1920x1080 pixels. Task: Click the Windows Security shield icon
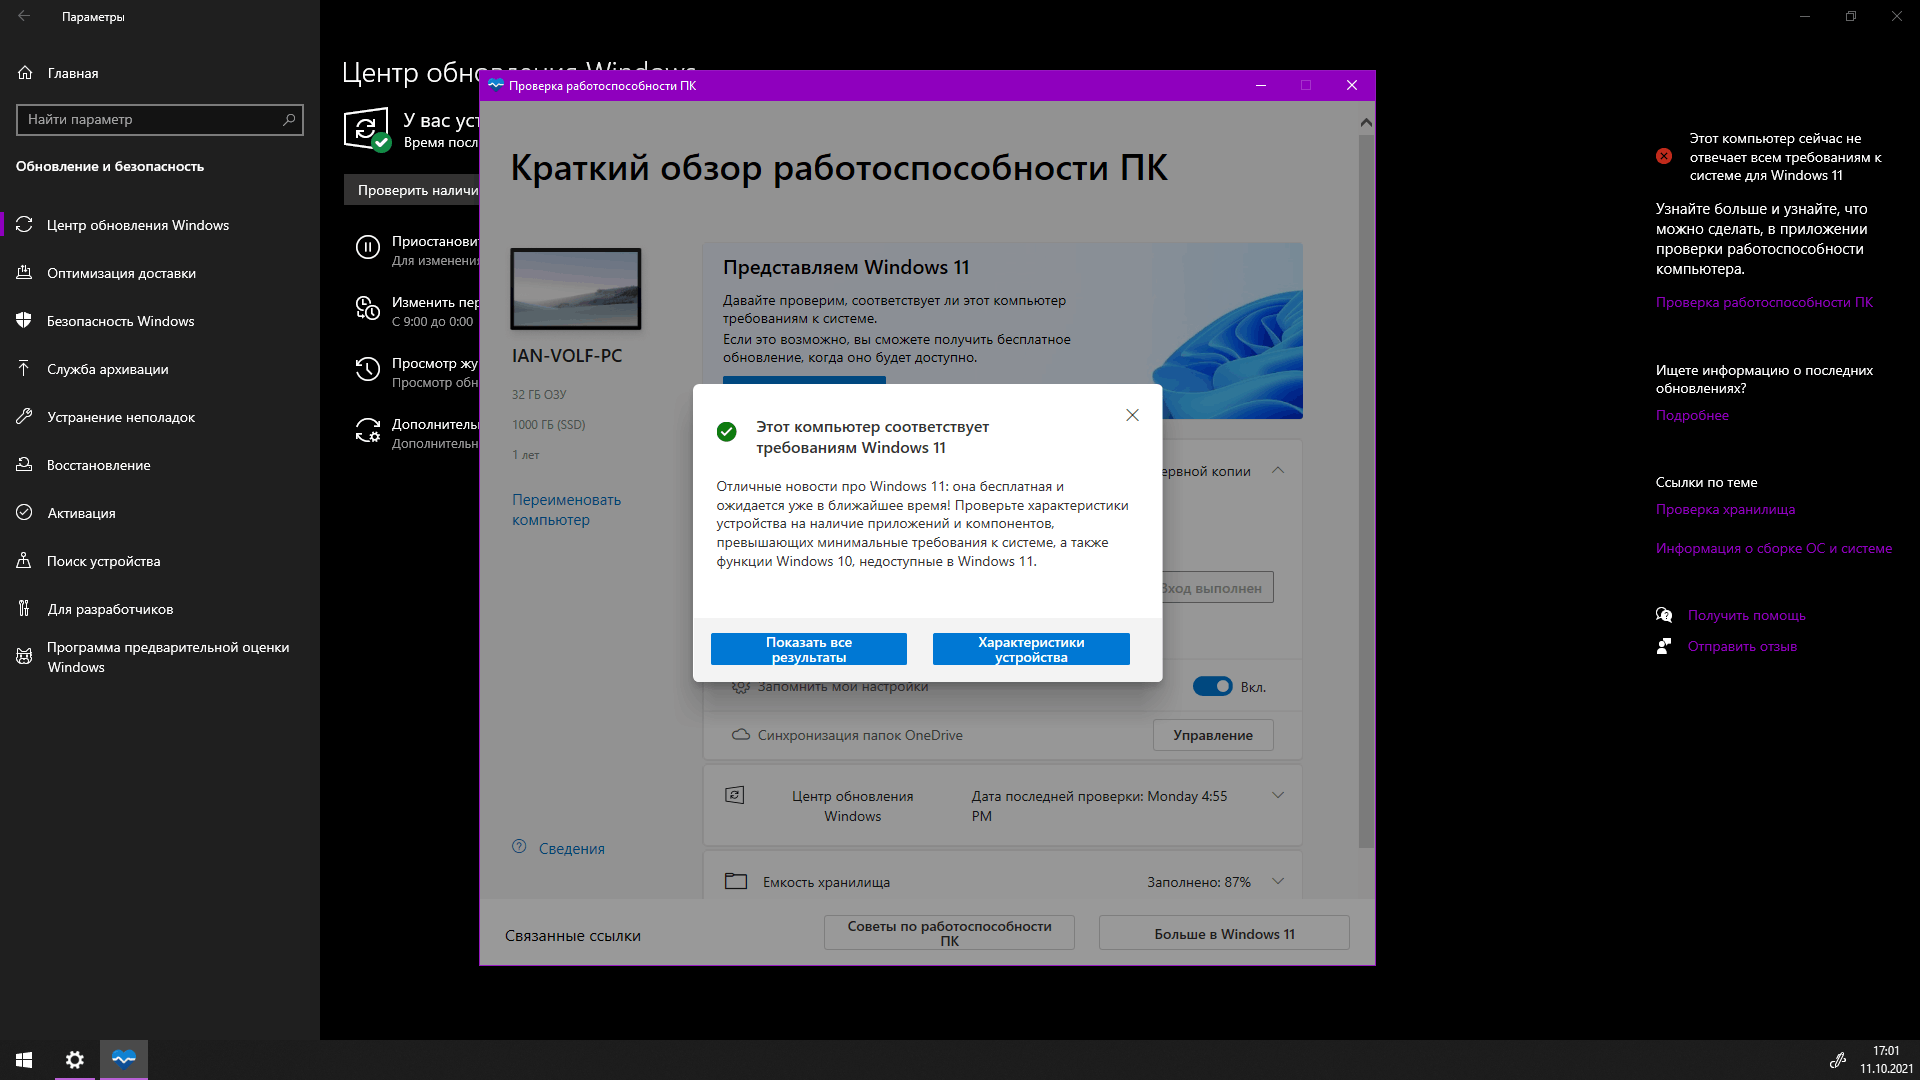tap(25, 321)
